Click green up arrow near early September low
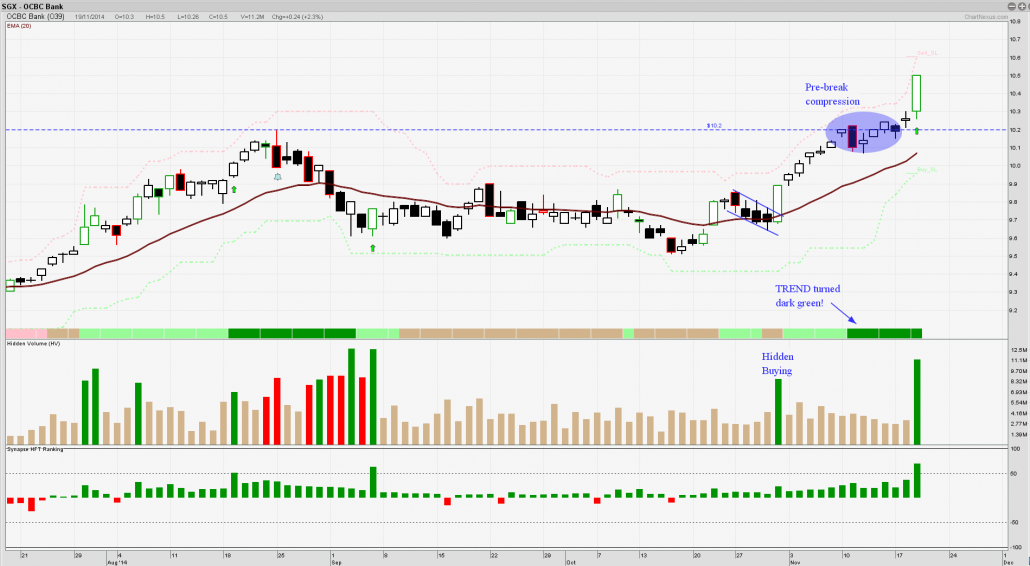This screenshot has height=566, width=1030. point(373,246)
